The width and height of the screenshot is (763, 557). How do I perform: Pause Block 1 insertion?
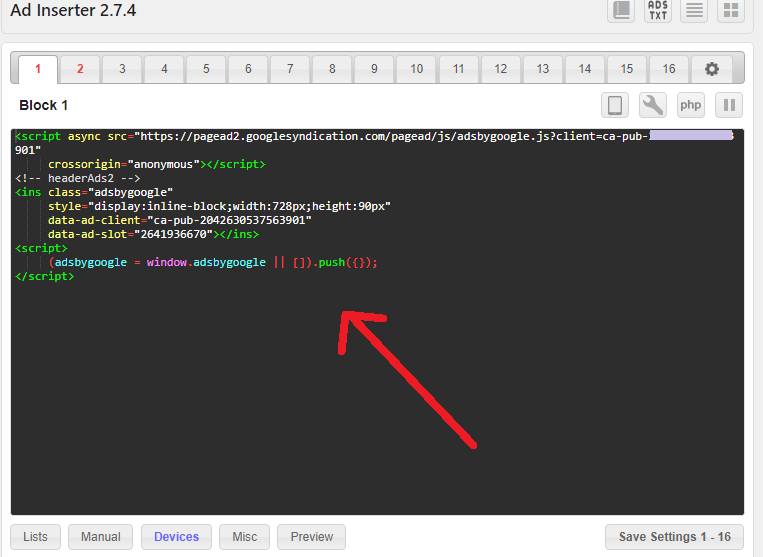[x=729, y=105]
